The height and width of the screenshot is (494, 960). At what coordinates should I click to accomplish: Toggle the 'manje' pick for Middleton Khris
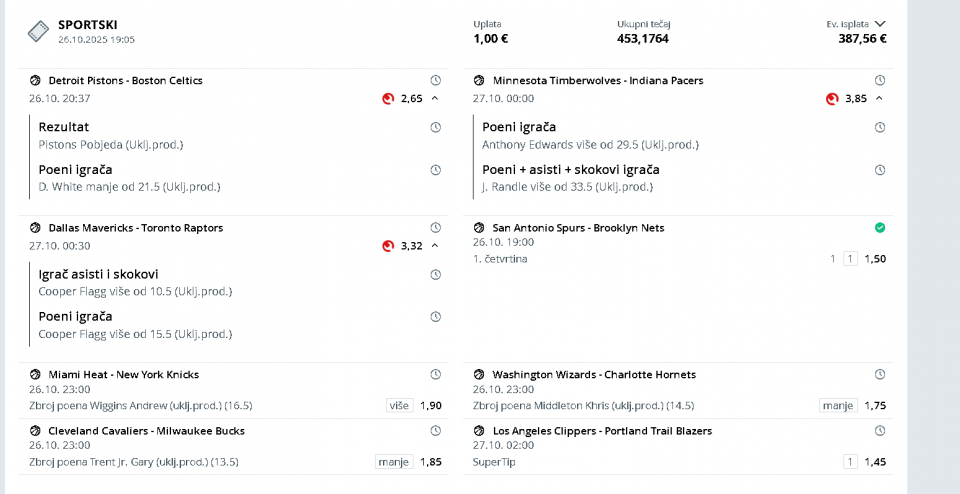pos(836,405)
